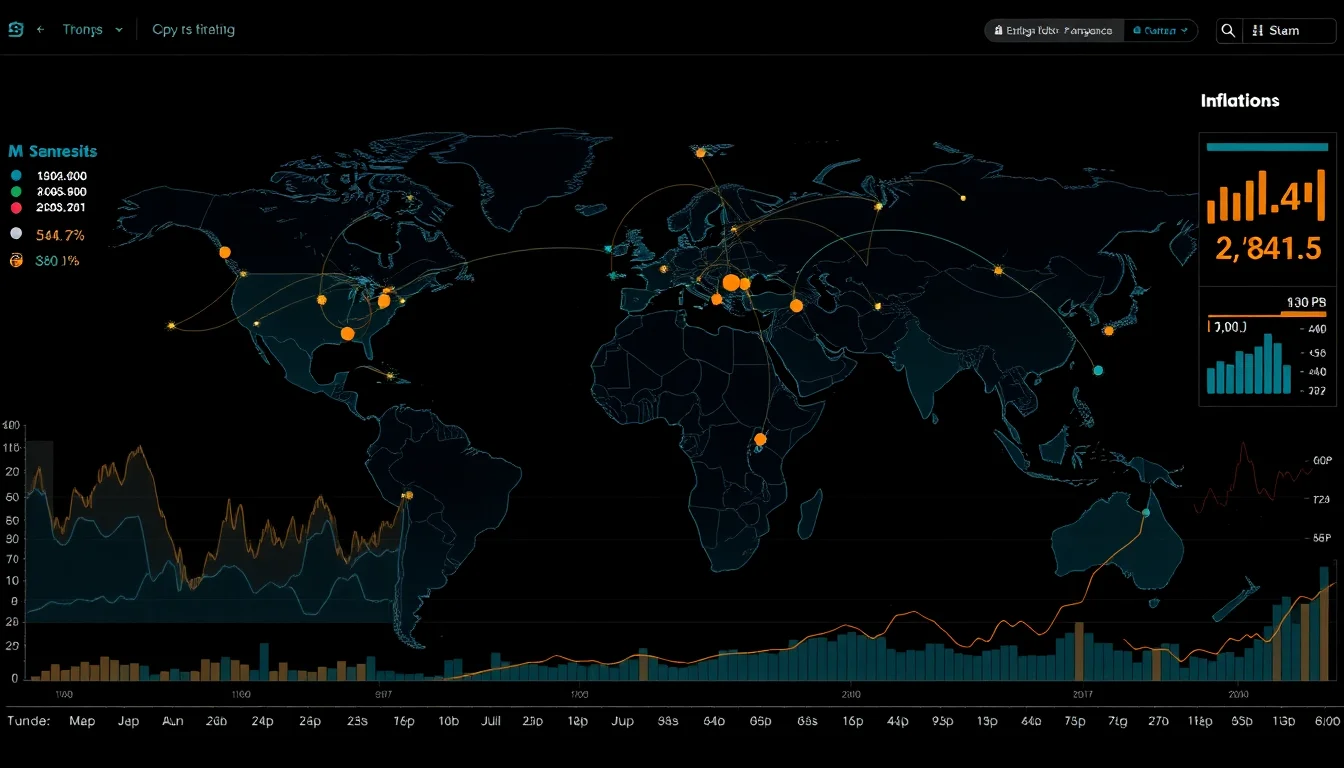Click the teal app logo icon
1344x768 pixels.
point(13,29)
